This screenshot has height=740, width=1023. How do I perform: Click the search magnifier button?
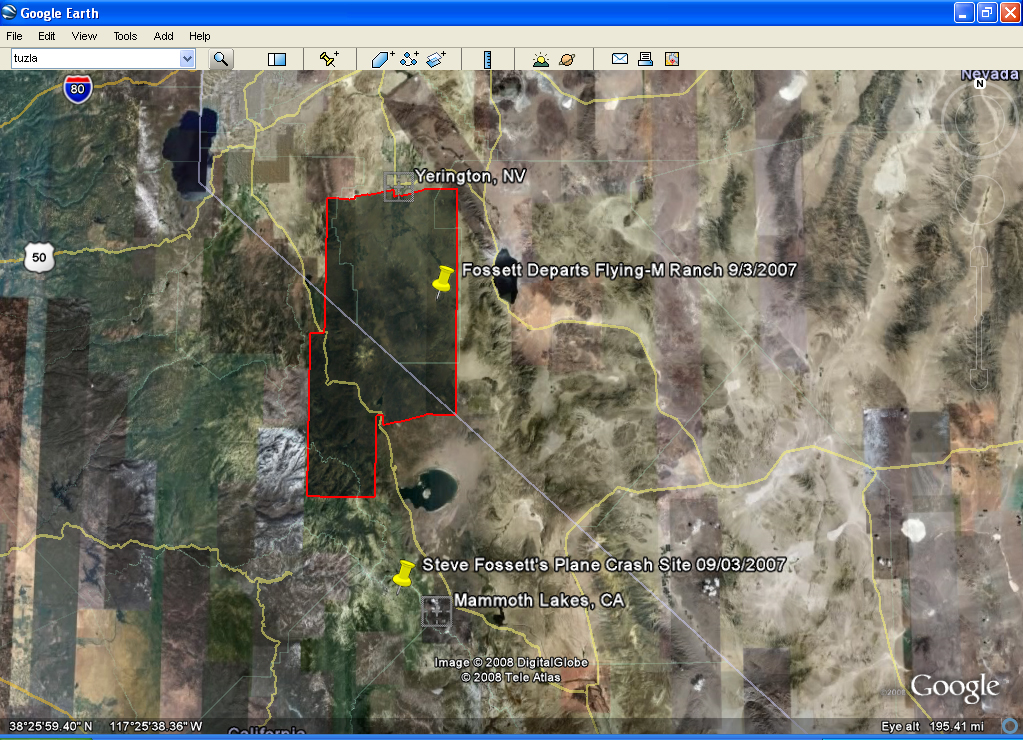coord(221,60)
